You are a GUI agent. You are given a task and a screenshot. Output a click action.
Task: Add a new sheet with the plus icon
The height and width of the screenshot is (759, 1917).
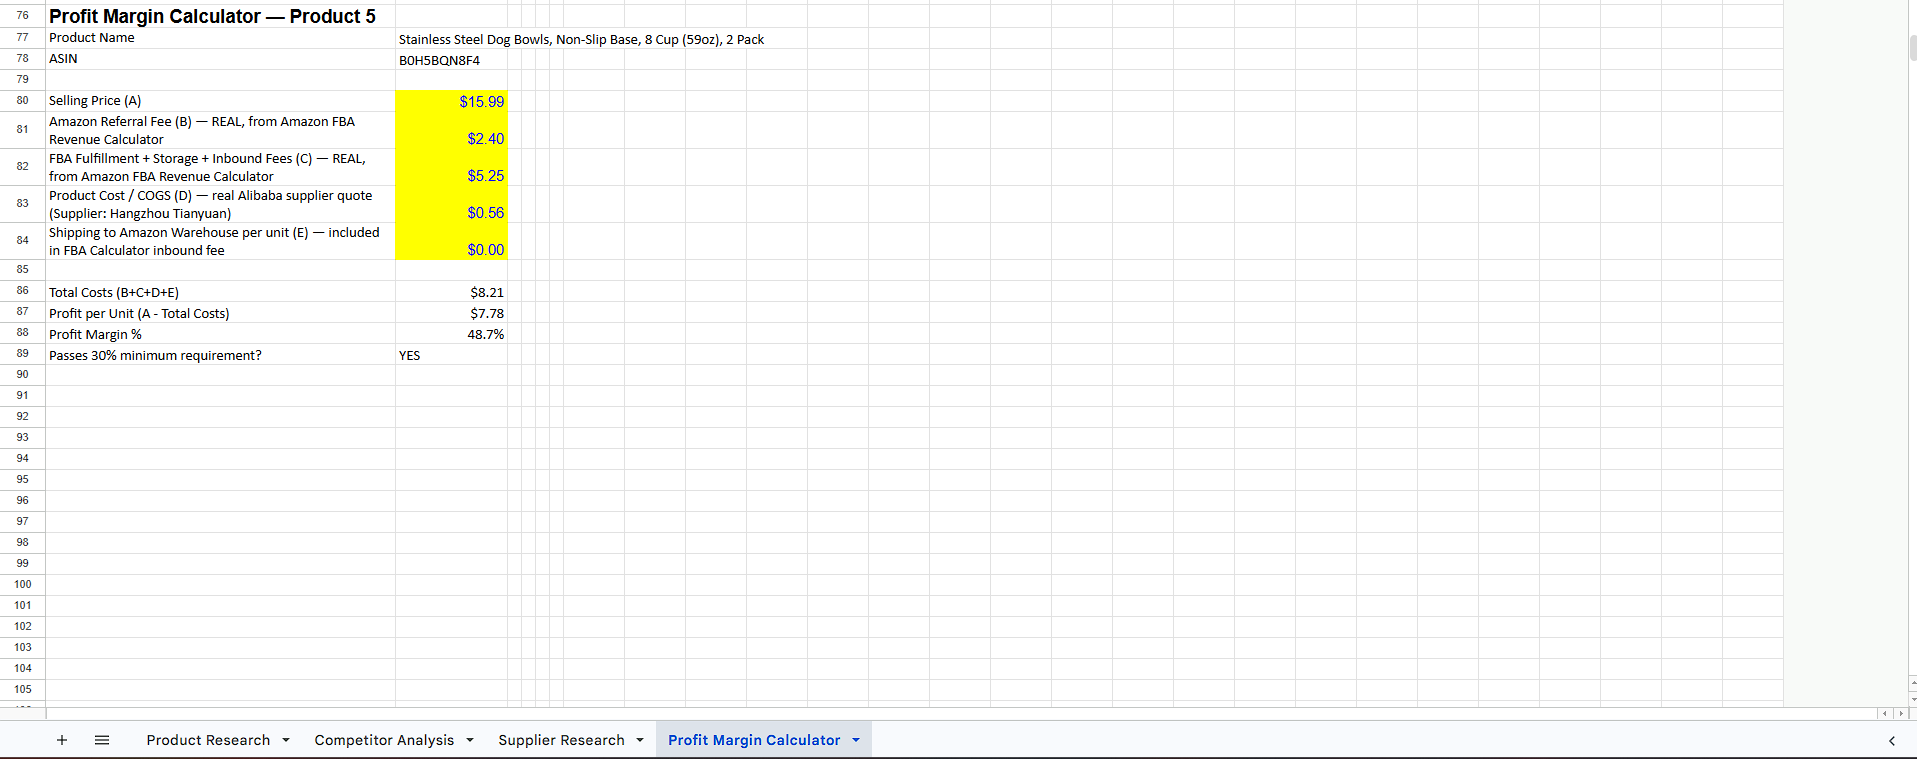[62, 740]
